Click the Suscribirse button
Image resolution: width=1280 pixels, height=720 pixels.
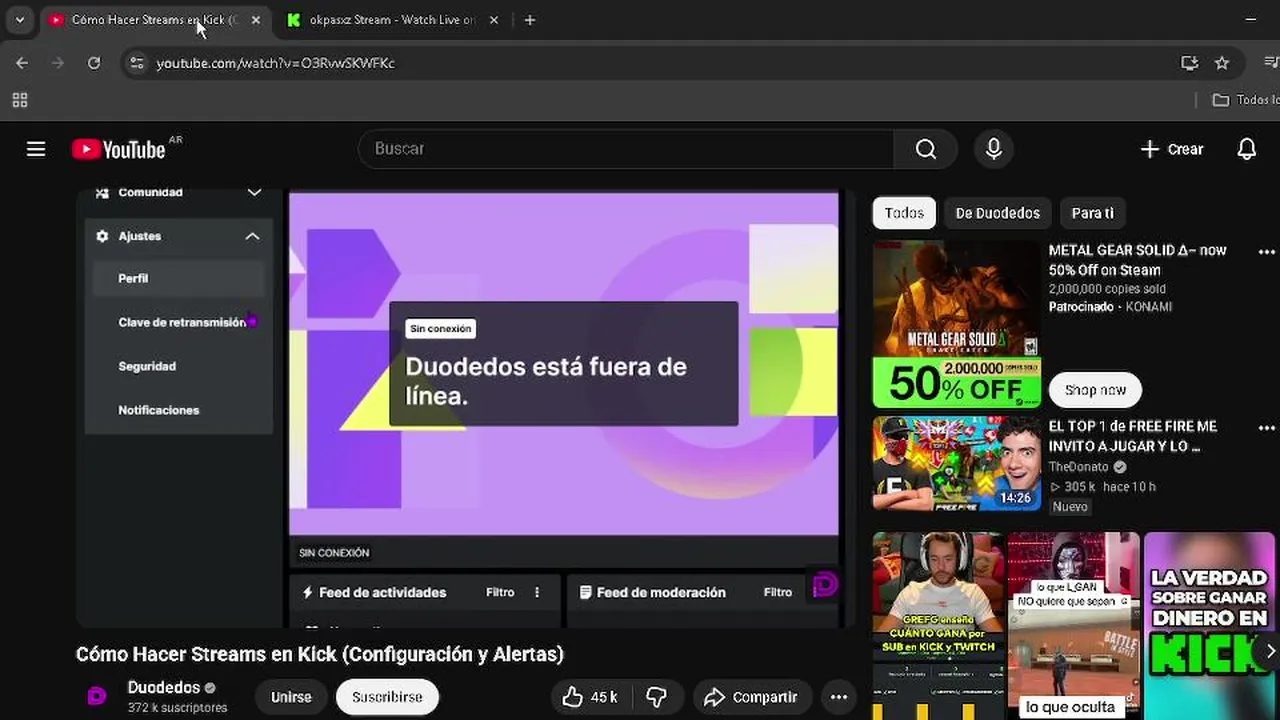point(387,697)
